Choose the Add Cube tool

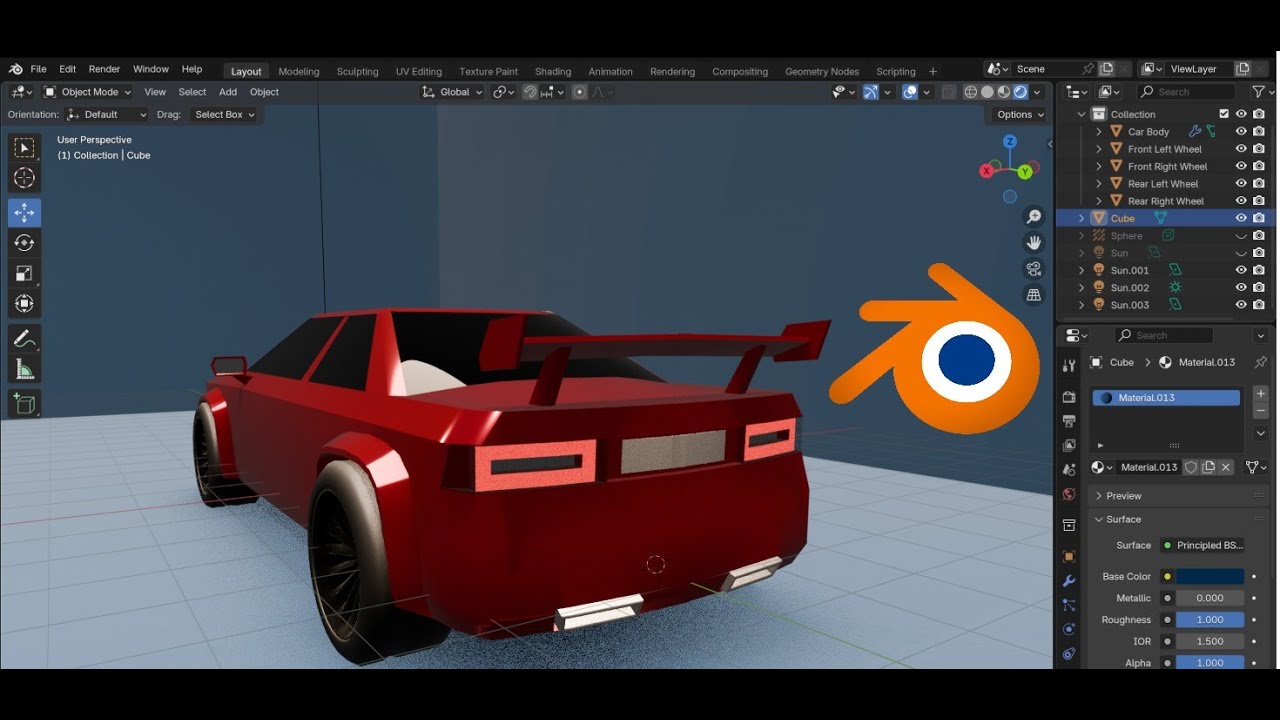click(25, 404)
